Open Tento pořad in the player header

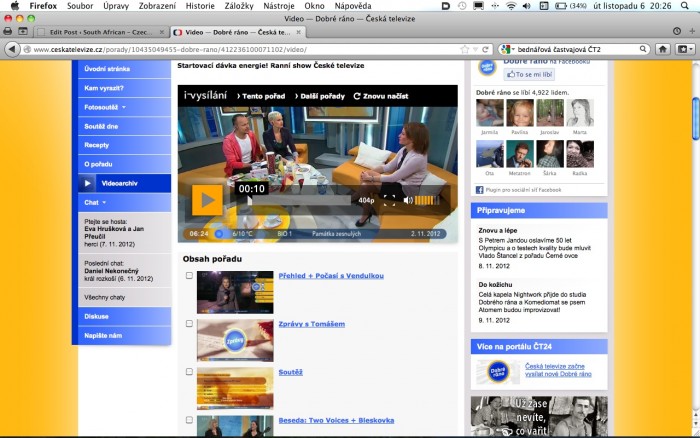(261, 96)
